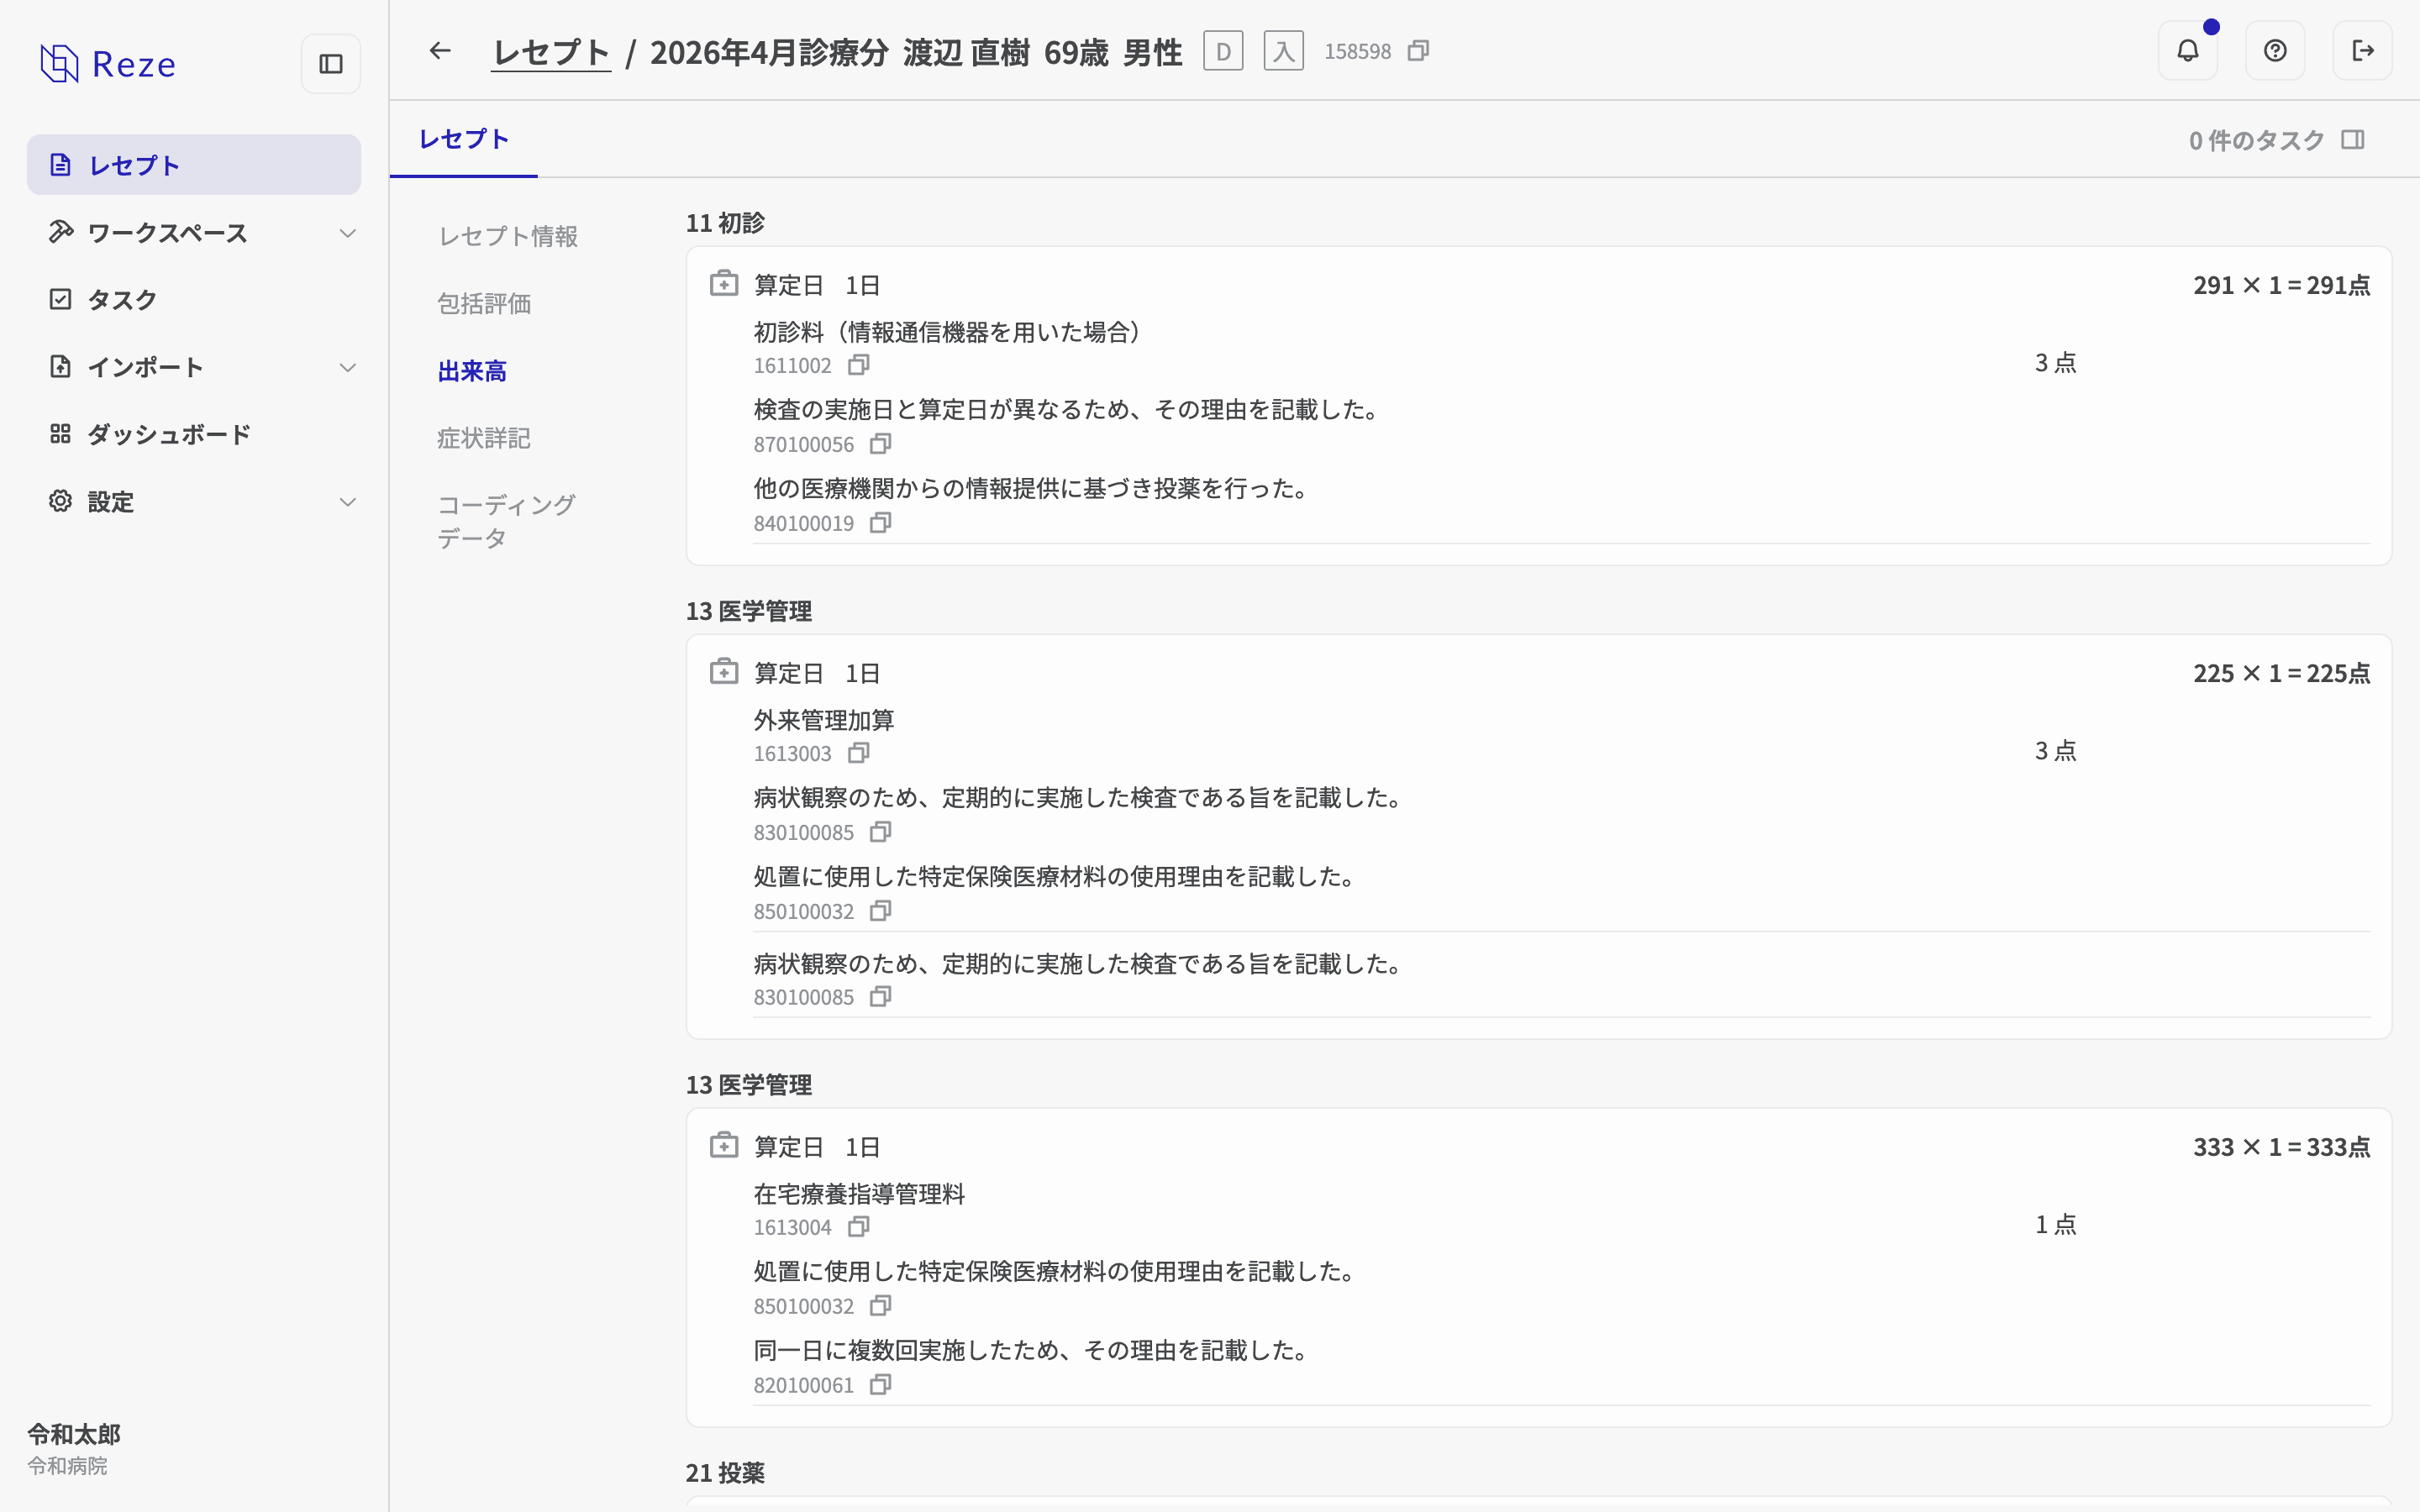This screenshot has width=2420, height=1512.
Task: Click the 333 × 1 = 333点 total
Action: click(x=2281, y=1147)
